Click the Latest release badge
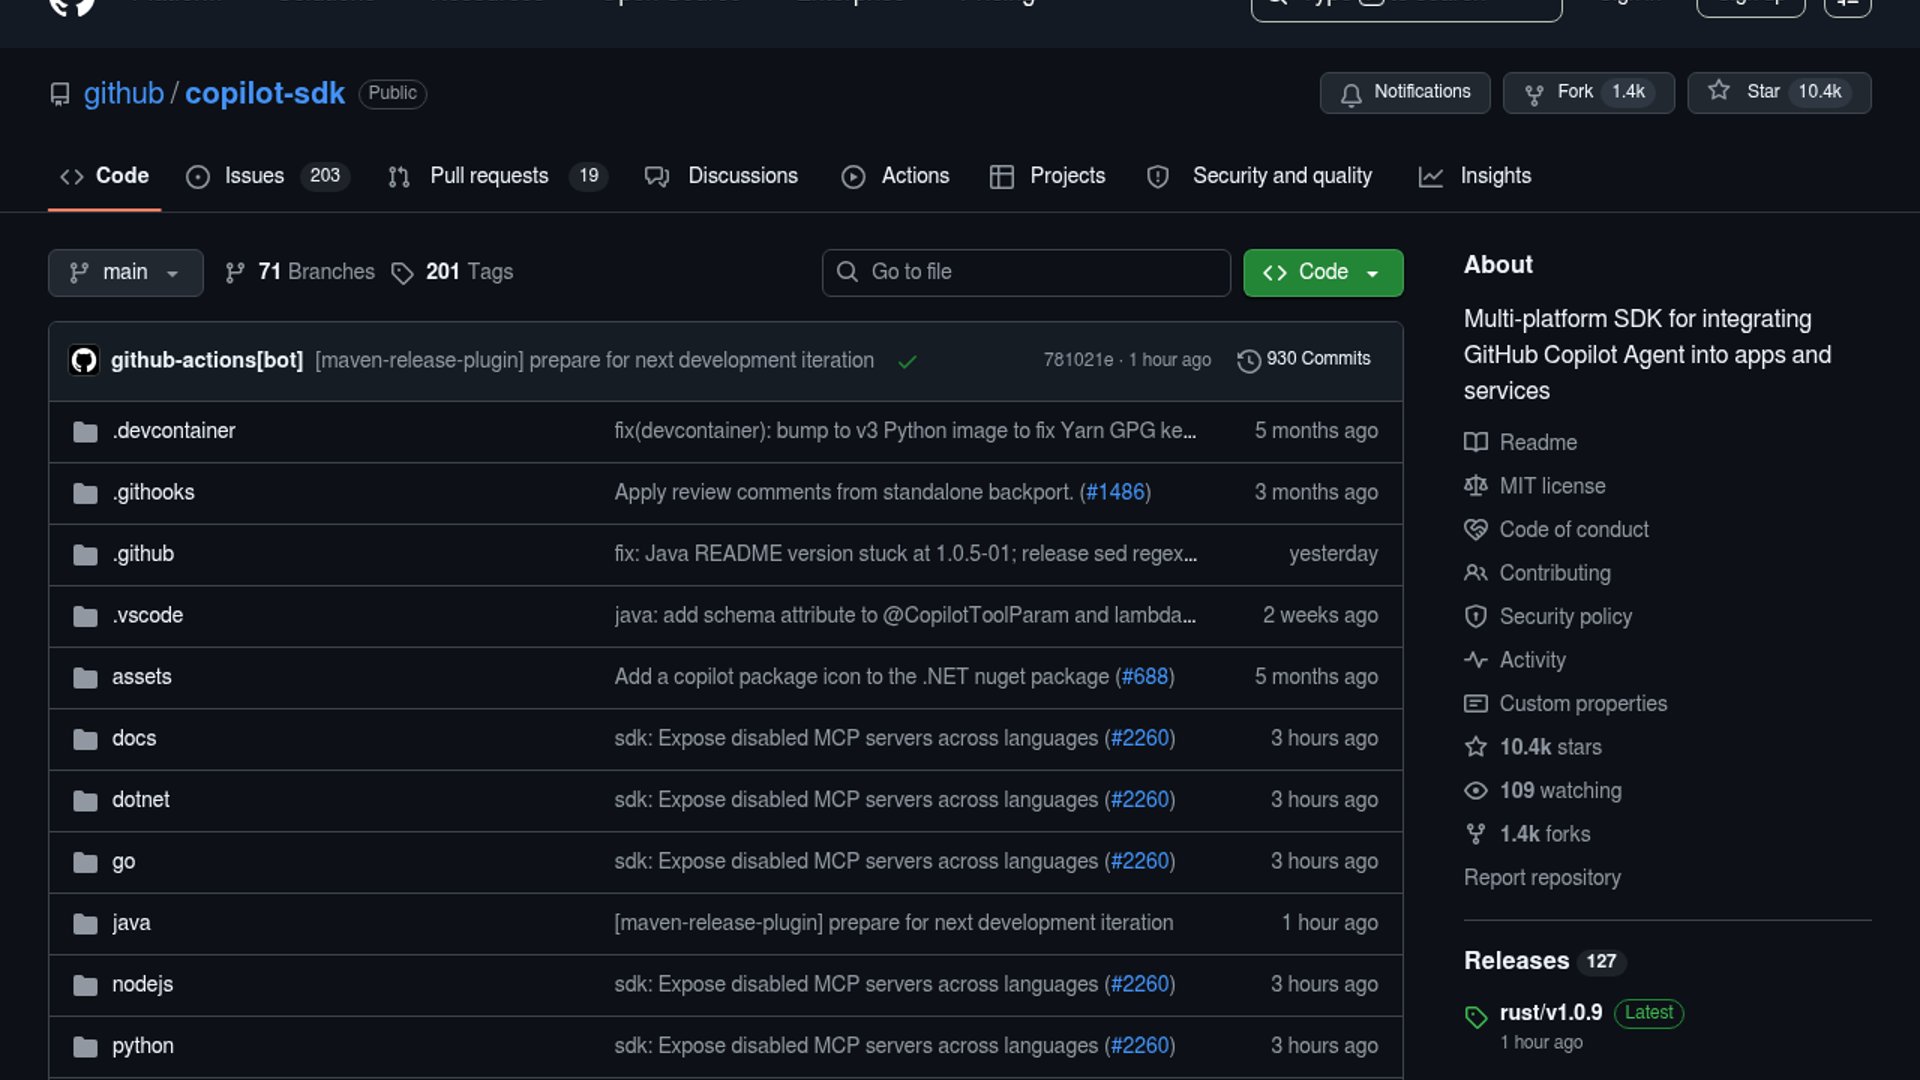 (x=1649, y=1013)
